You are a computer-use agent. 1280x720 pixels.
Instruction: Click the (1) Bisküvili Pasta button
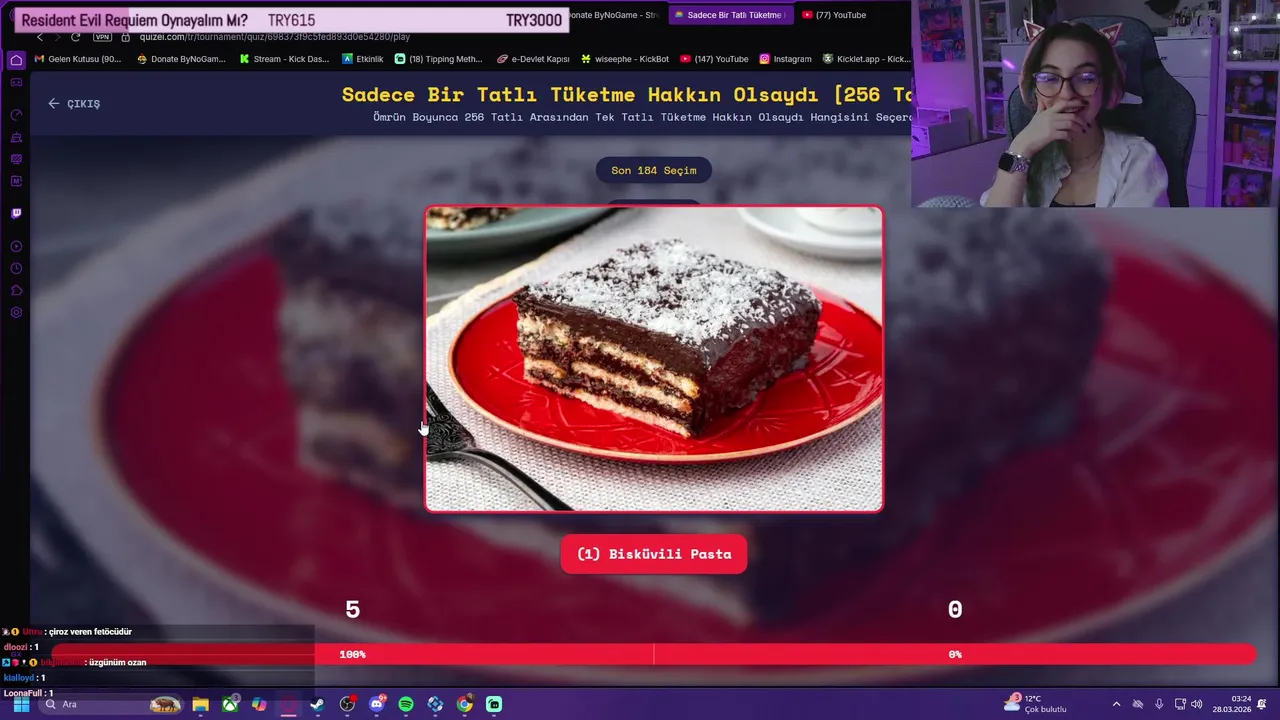click(654, 554)
